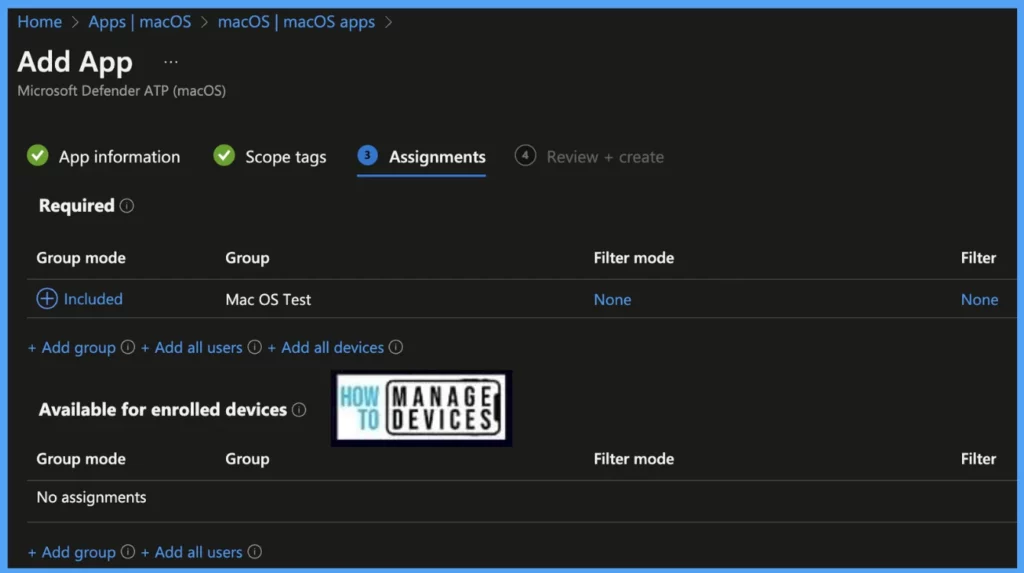Add all devices under Required section

click(325, 348)
